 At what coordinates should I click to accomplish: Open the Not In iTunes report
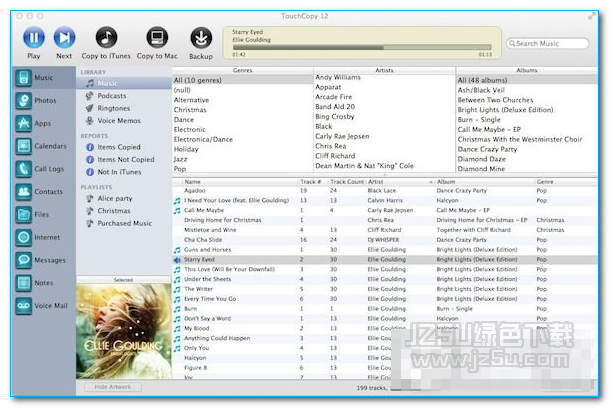[x=124, y=172]
